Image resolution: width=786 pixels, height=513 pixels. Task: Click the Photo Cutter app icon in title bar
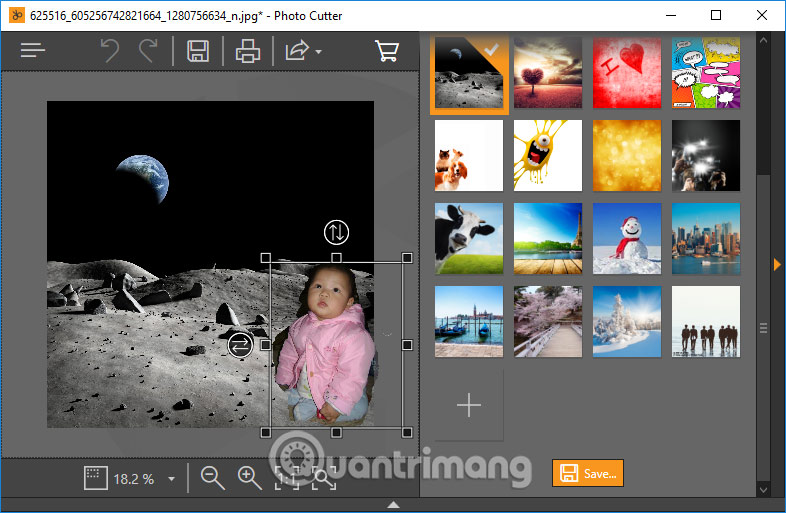point(17,15)
